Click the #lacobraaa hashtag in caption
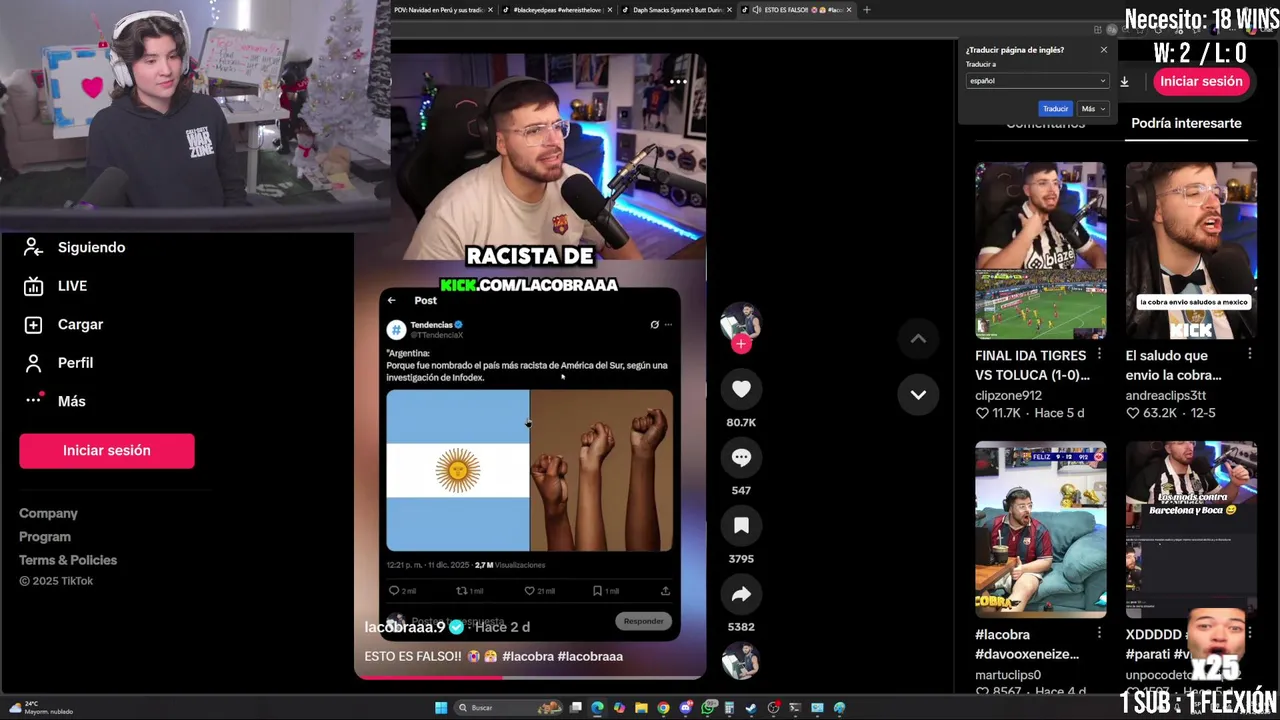Image resolution: width=1280 pixels, height=720 pixels. tap(590, 656)
